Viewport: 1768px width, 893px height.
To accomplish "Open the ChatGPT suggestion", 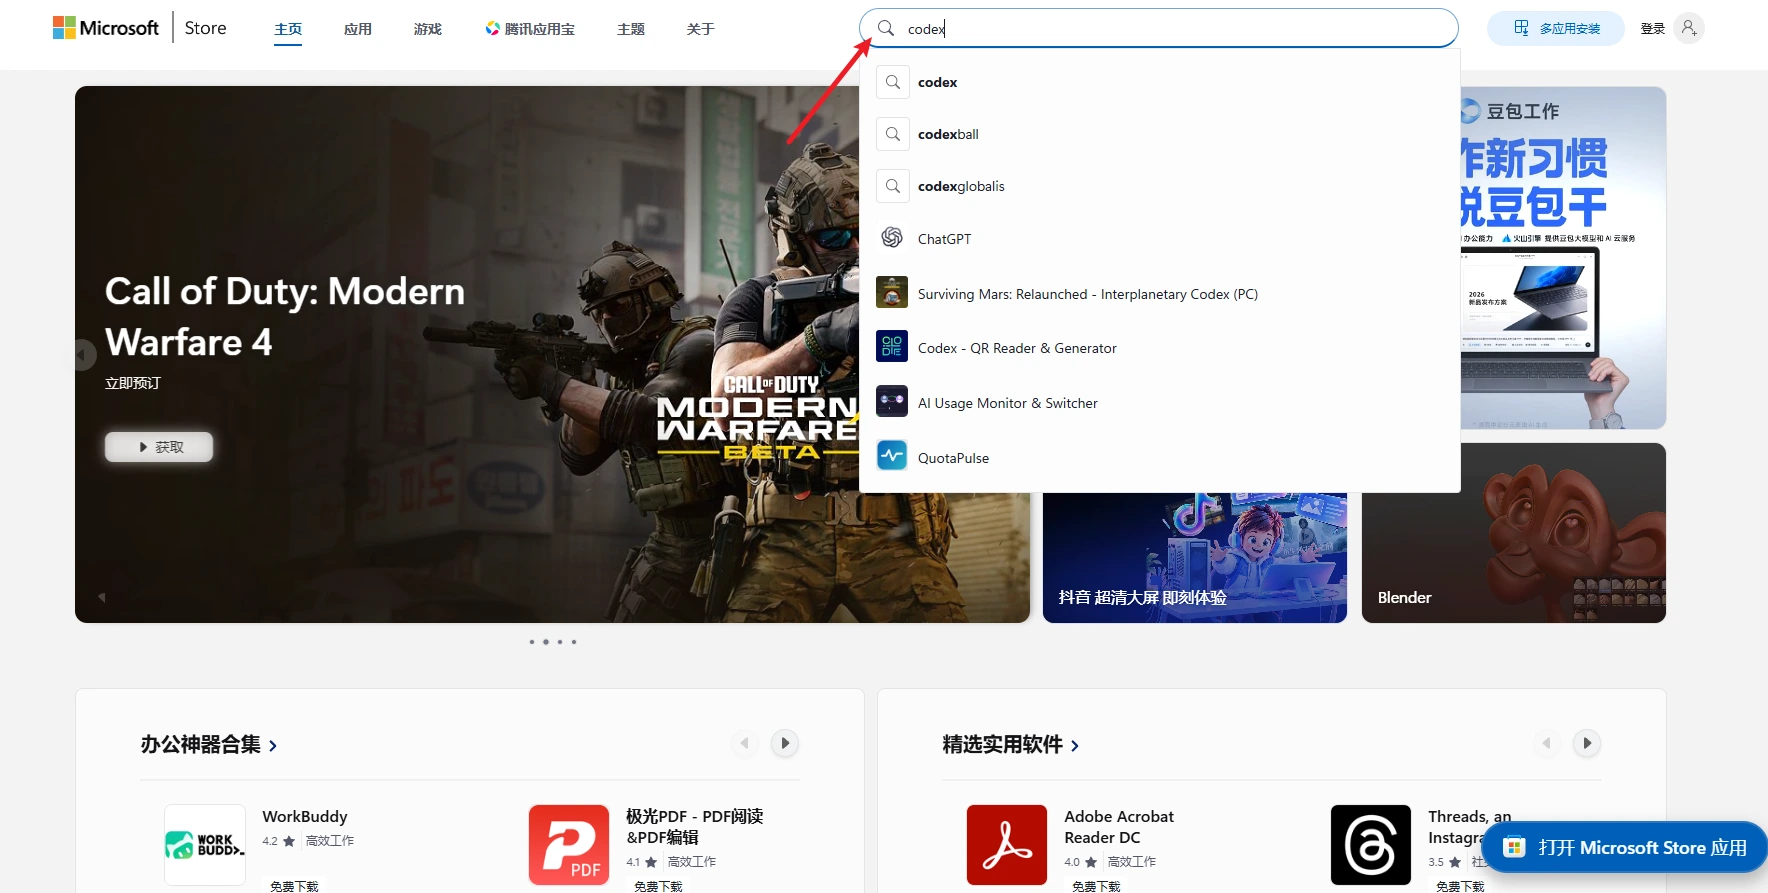I will pyautogui.click(x=1160, y=239).
